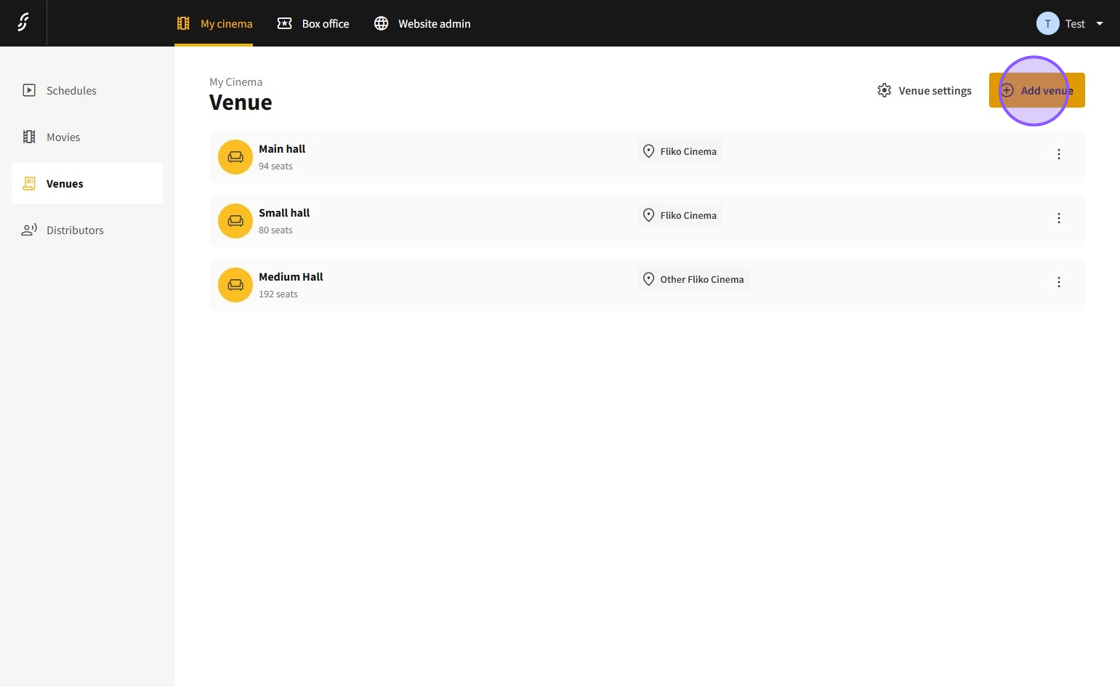
Task: Open Main hall three-dot options menu
Action: tap(1058, 154)
